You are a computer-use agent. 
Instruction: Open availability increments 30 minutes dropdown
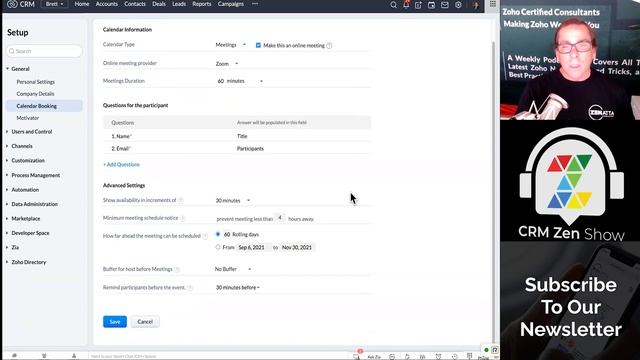coord(233,200)
